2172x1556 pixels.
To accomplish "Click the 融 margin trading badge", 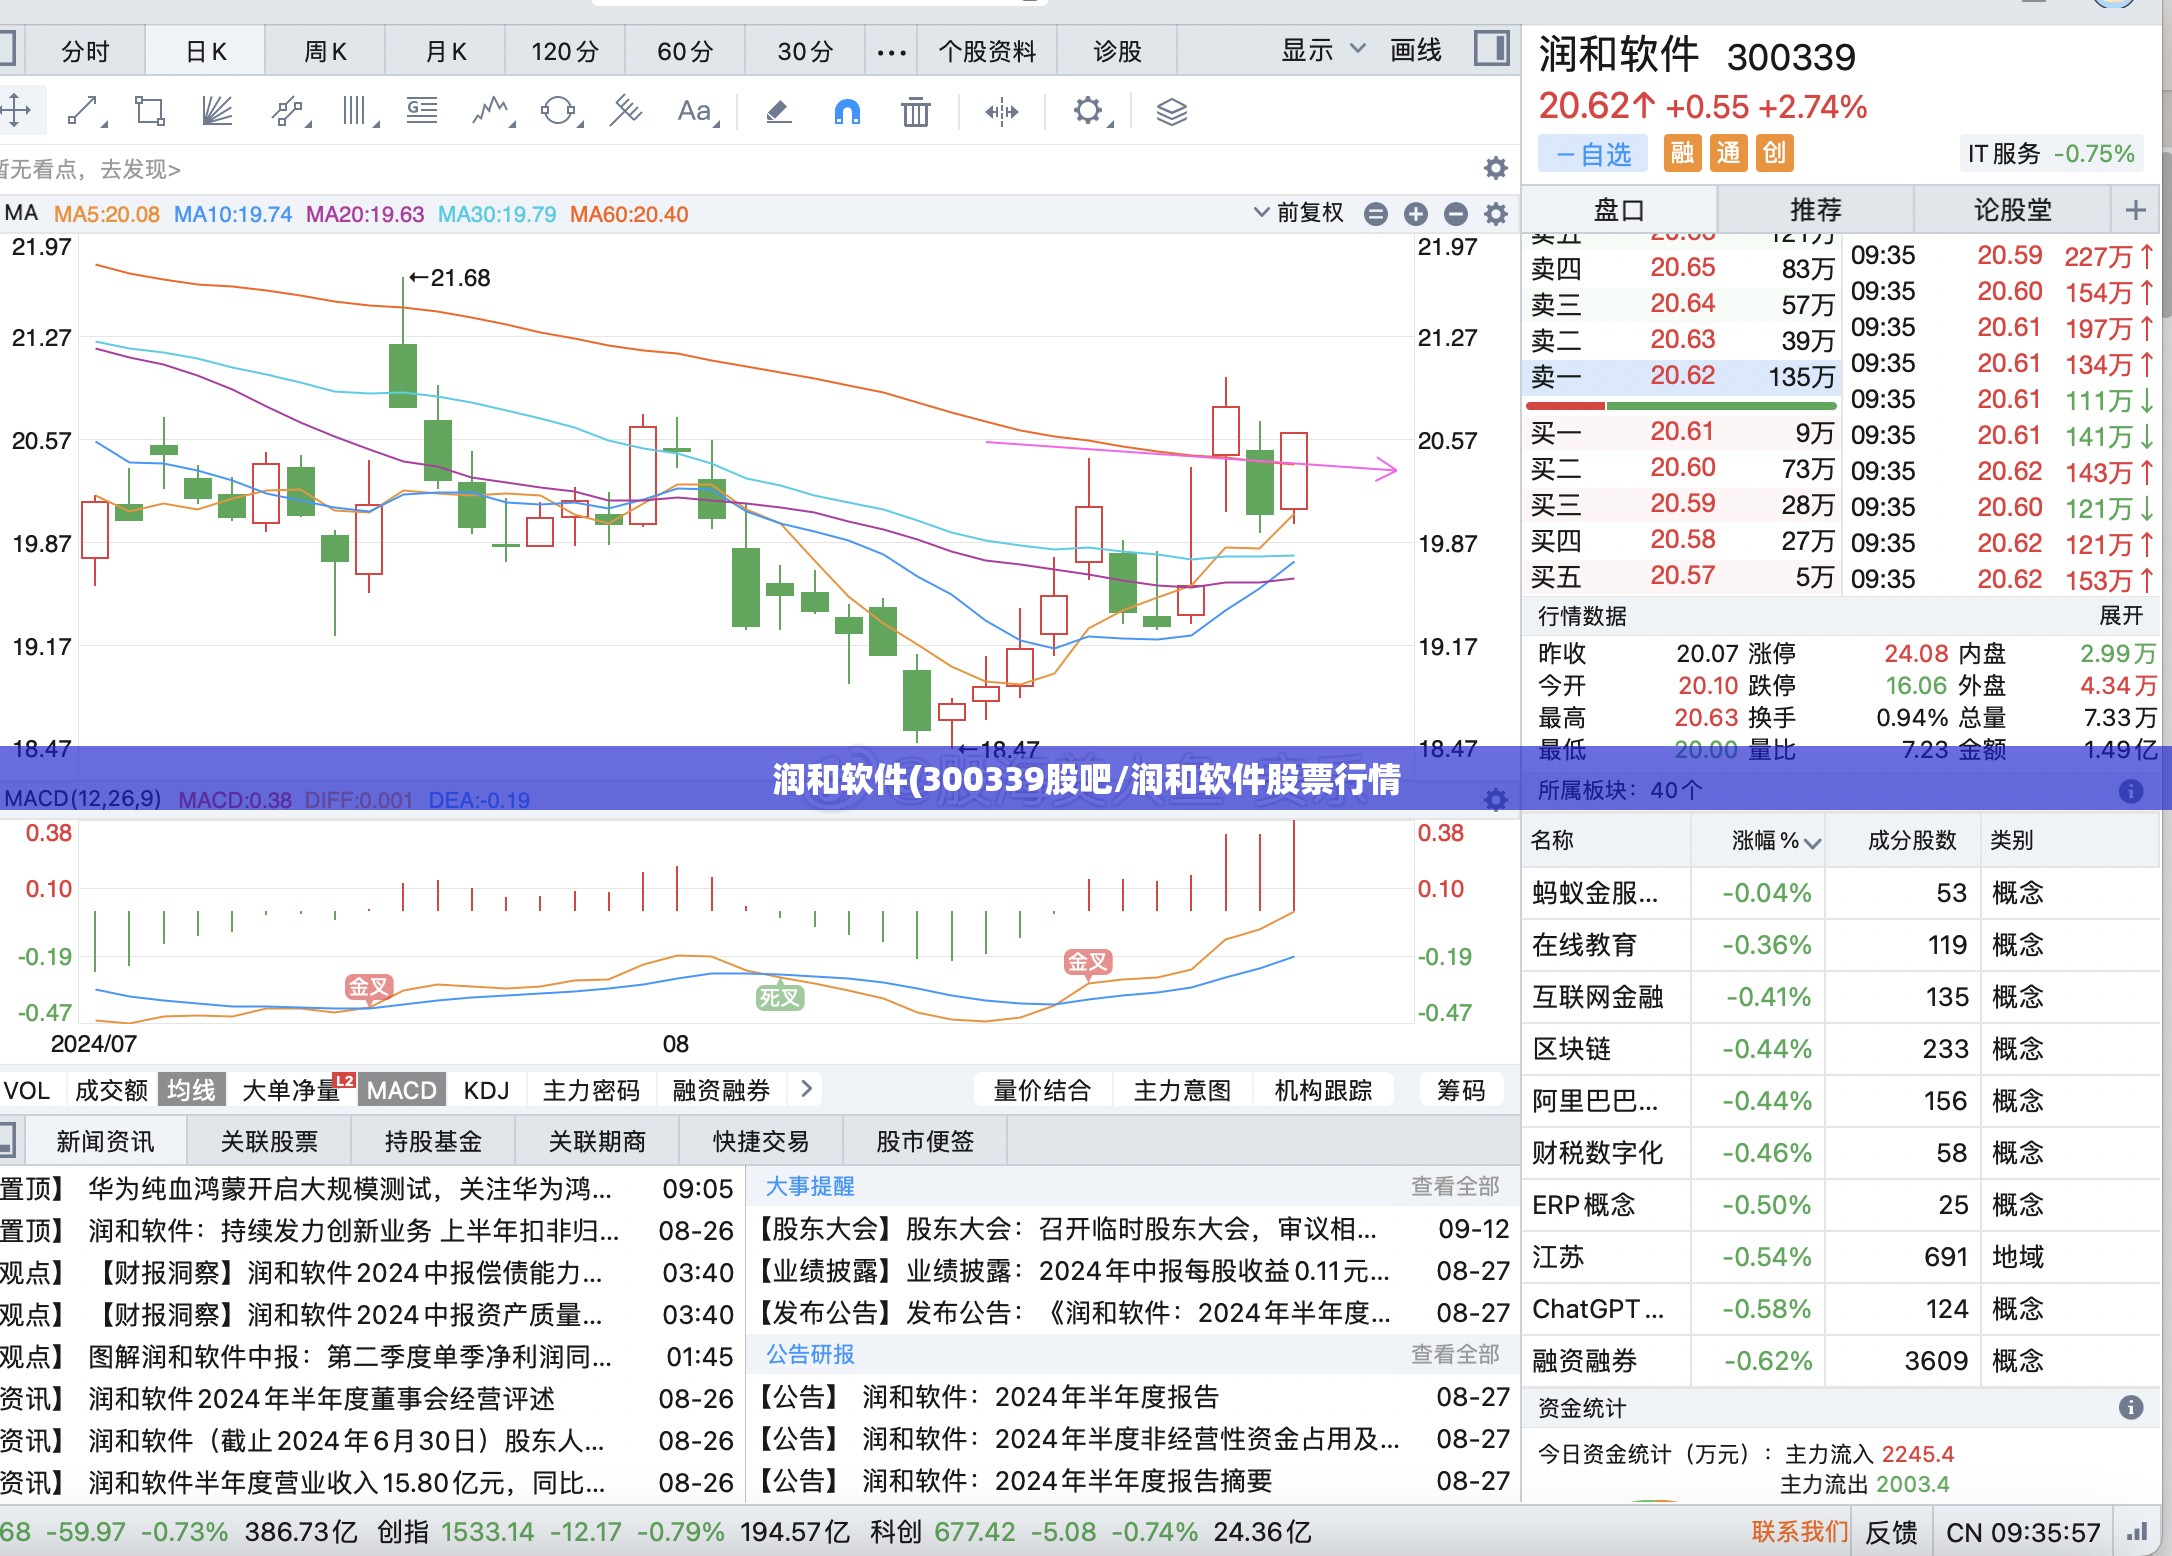I will 1683,153.
